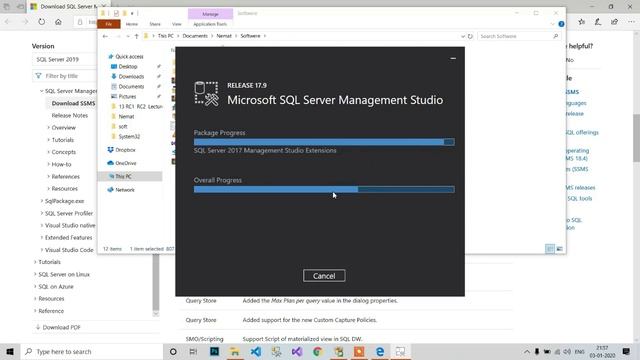The width and height of the screenshot is (640, 360).
Task: Open Windows Start menu
Action: [10, 351]
